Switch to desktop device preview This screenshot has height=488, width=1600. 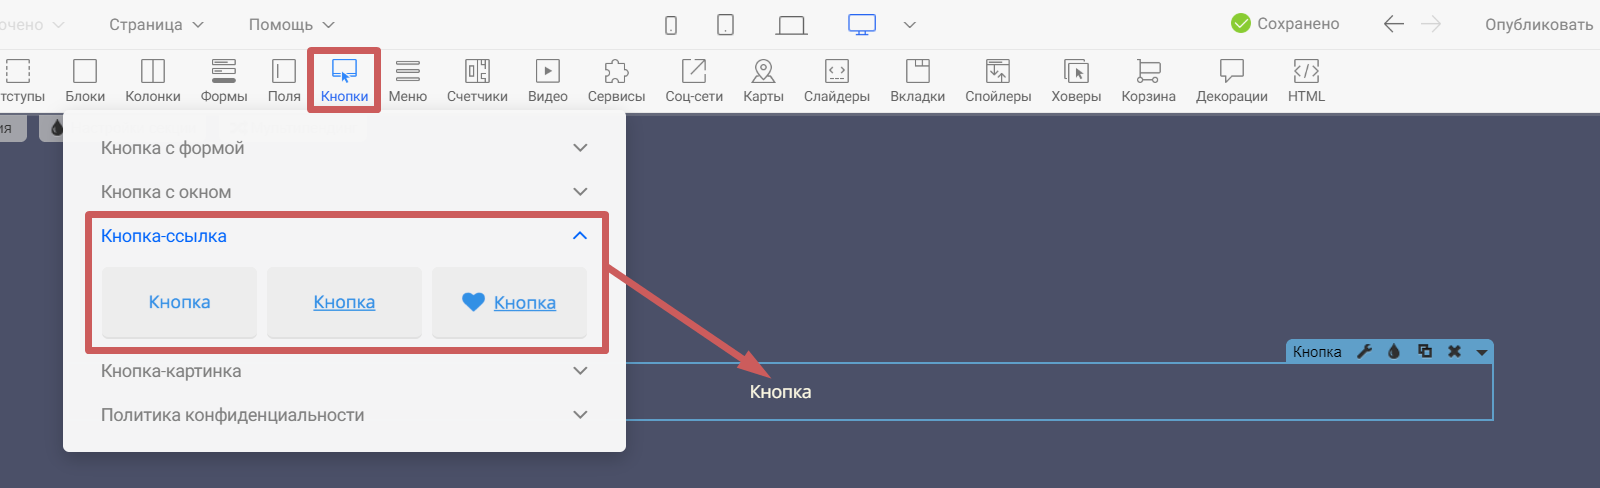click(x=862, y=25)
